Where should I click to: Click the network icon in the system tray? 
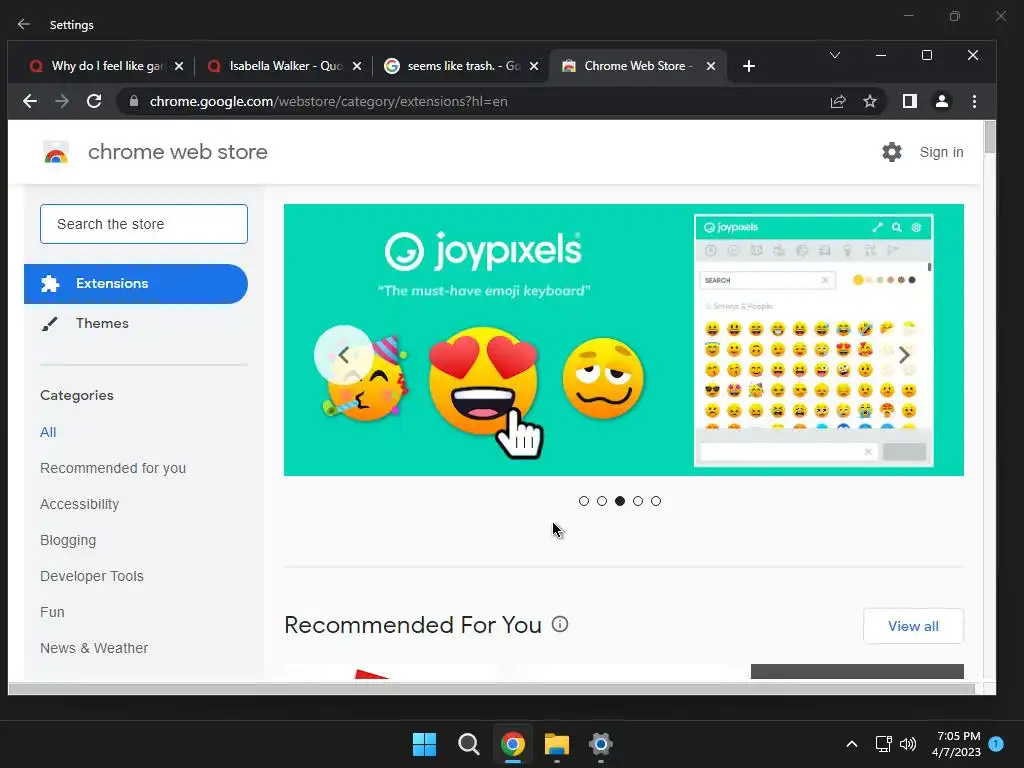pos(883,744)
